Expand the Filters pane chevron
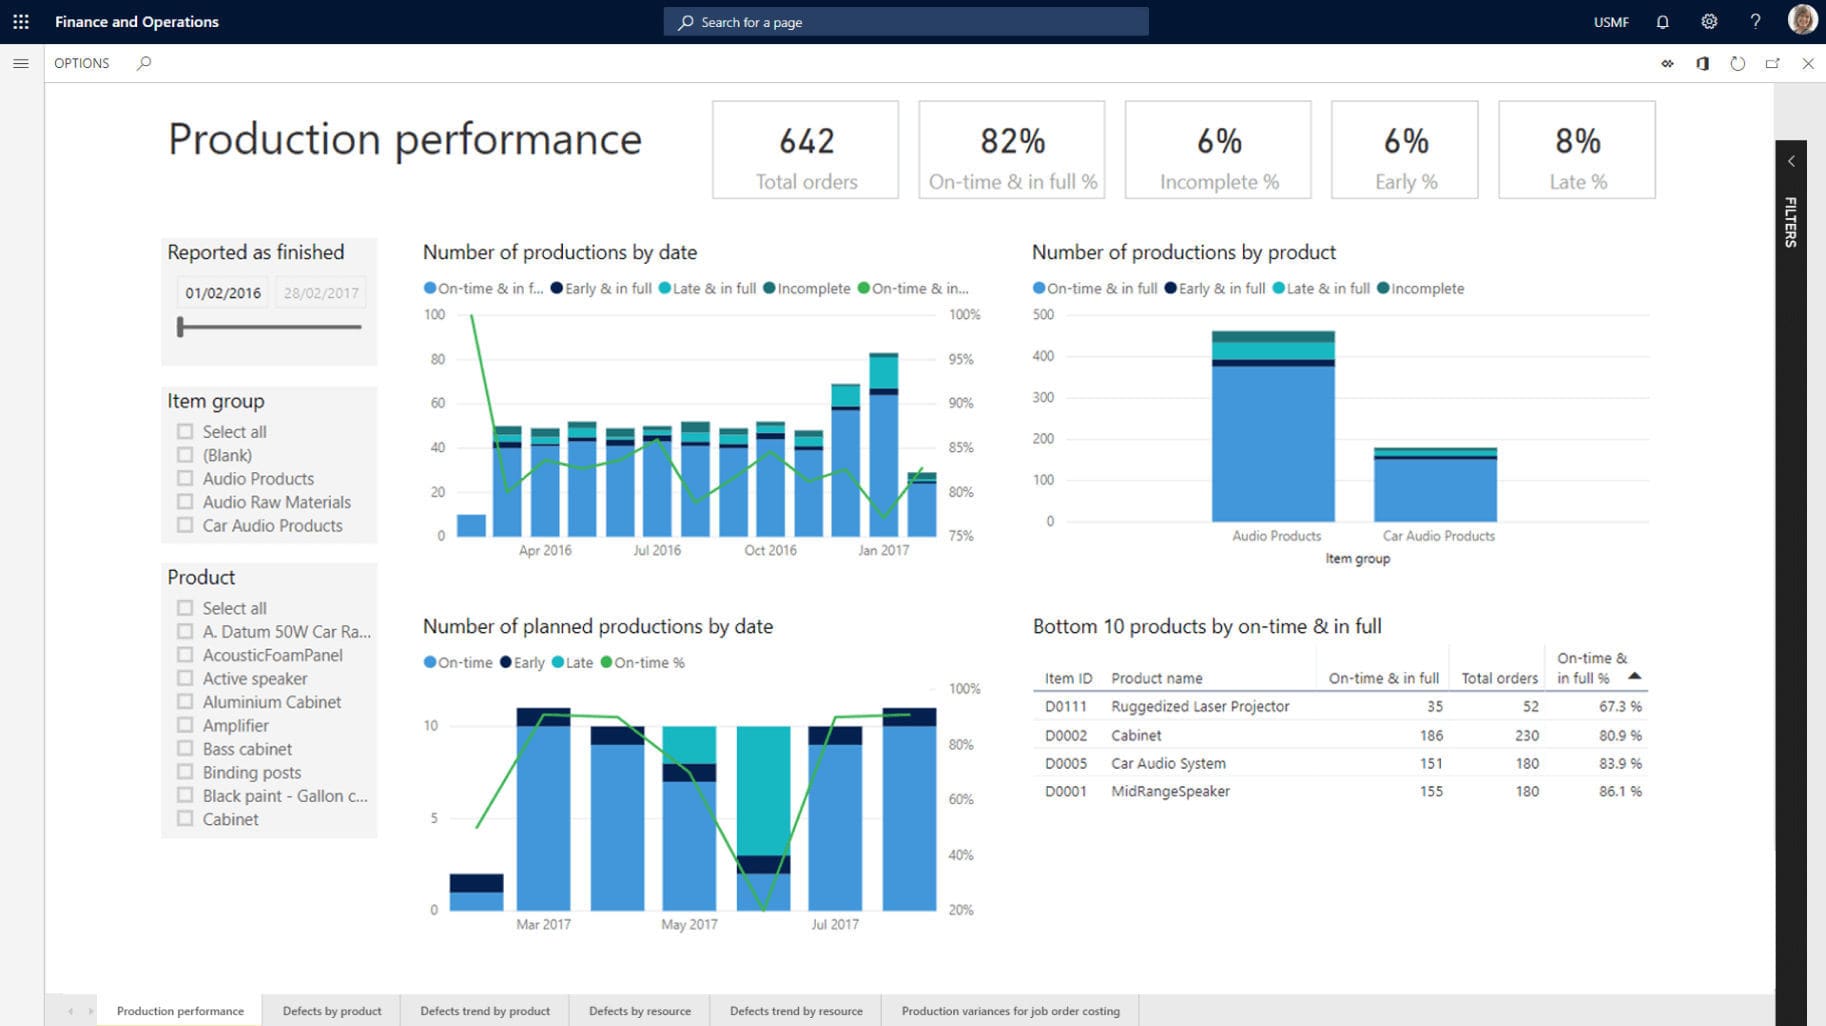This screenshot has width=1826, height=1026. (1790, 160)
